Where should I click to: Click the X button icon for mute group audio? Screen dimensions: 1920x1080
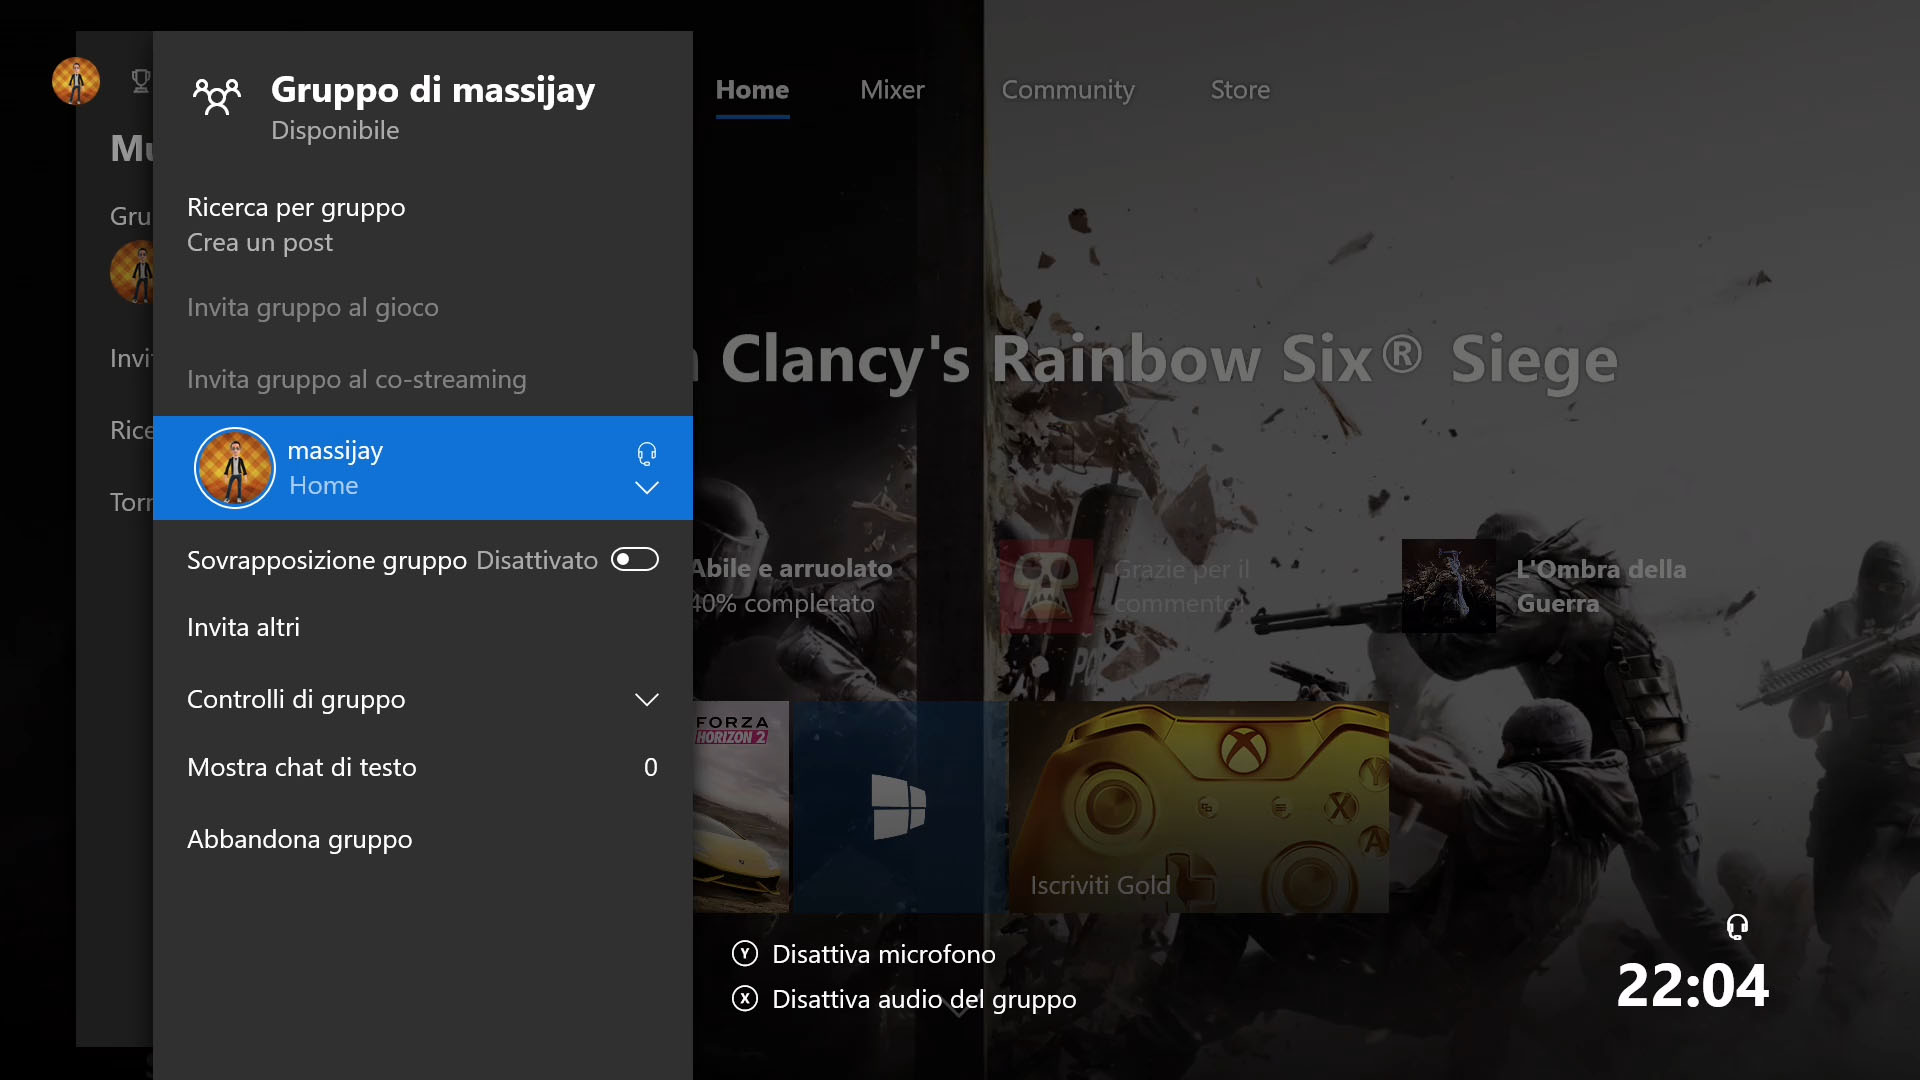[x=745, y=999]
